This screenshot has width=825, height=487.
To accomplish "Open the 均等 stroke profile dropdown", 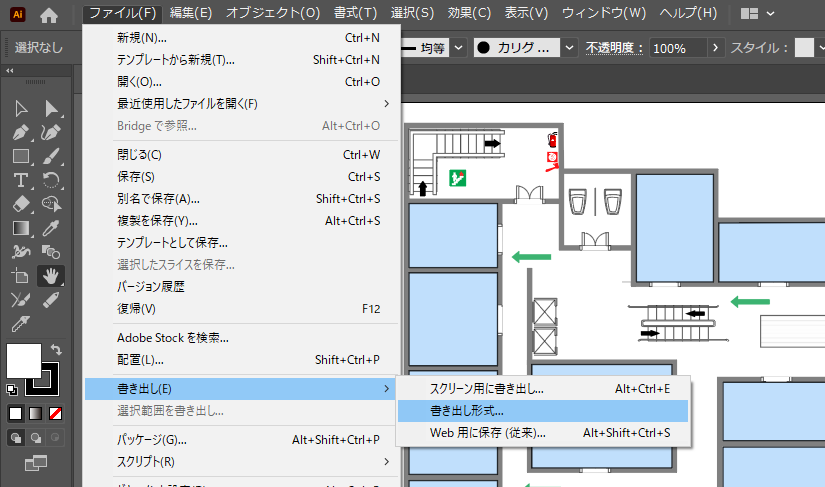I will pos(457,47).
